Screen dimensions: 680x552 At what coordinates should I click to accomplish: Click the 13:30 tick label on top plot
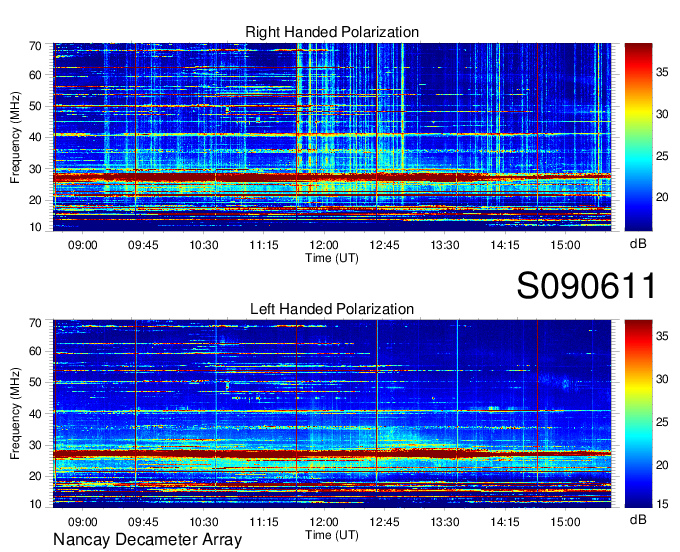tap(445, 245)
